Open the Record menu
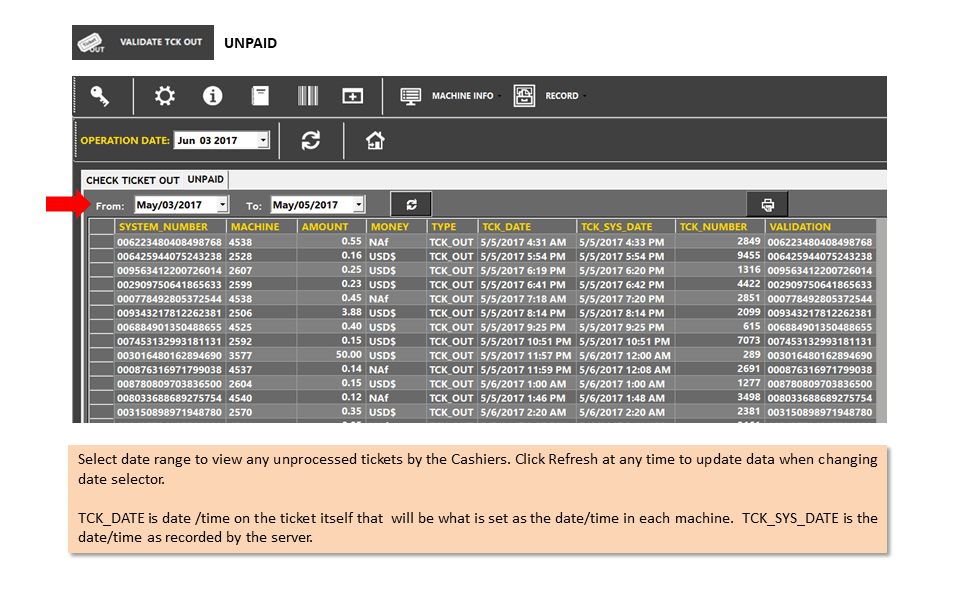Screen dimensions: 960x600 point(550,96)
